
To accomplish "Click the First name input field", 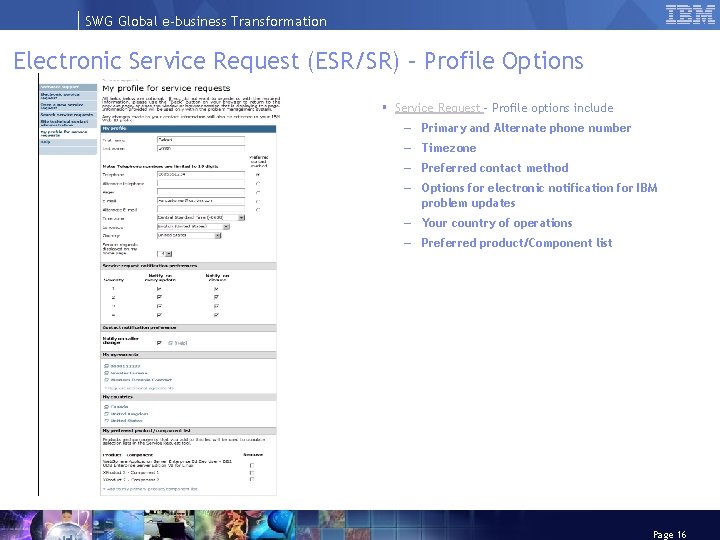I will (x=201, y=140).
